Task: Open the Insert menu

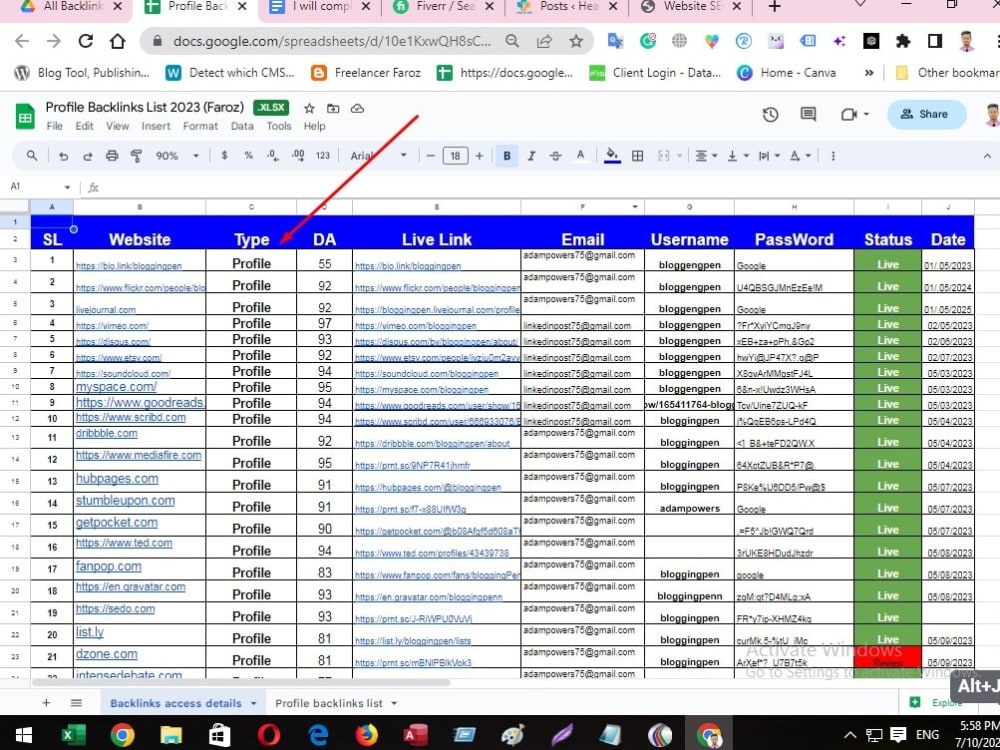Action: click(156, 126)
